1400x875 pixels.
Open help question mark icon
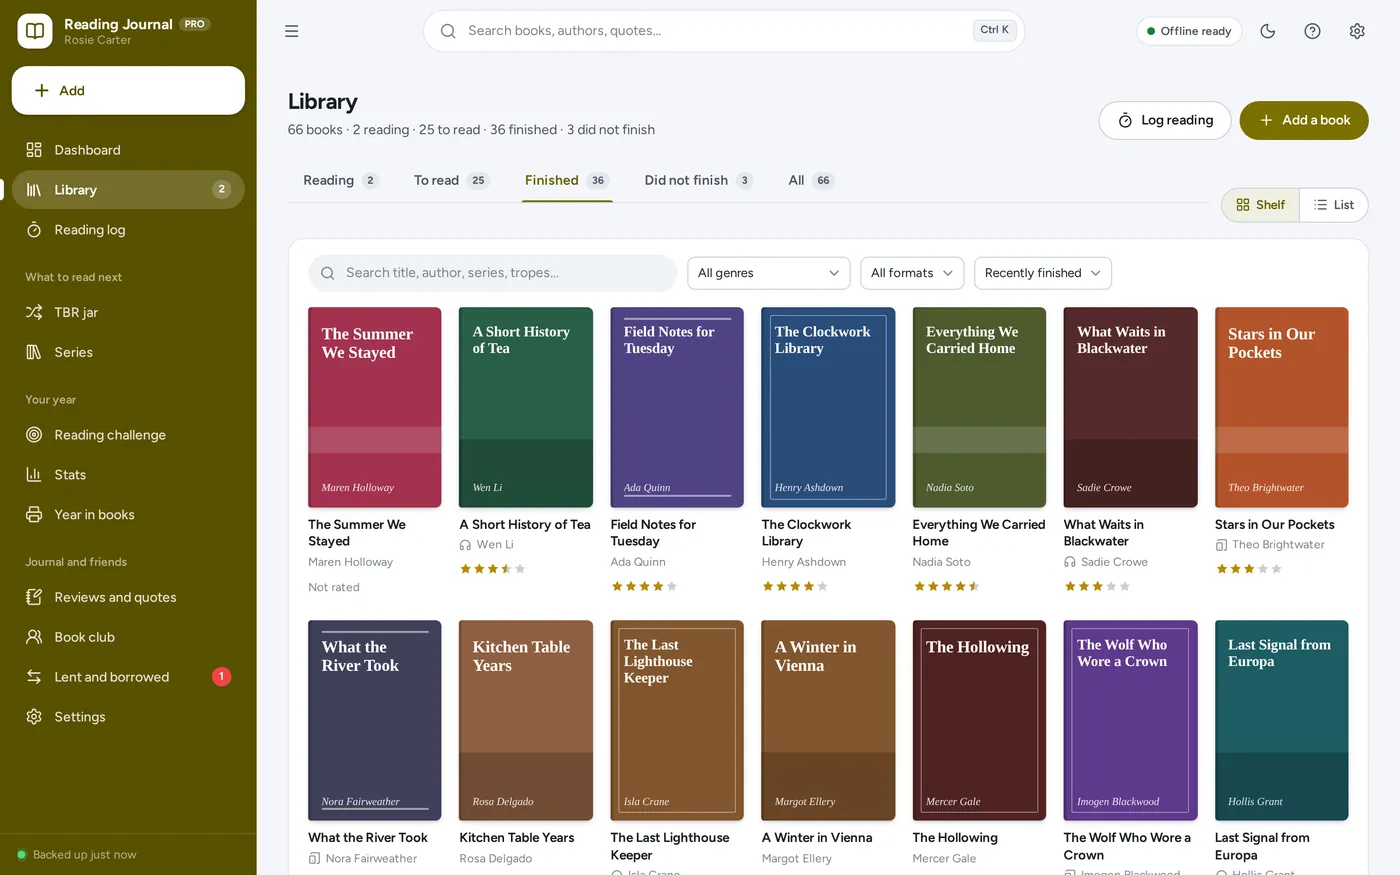click(1312, 31)
